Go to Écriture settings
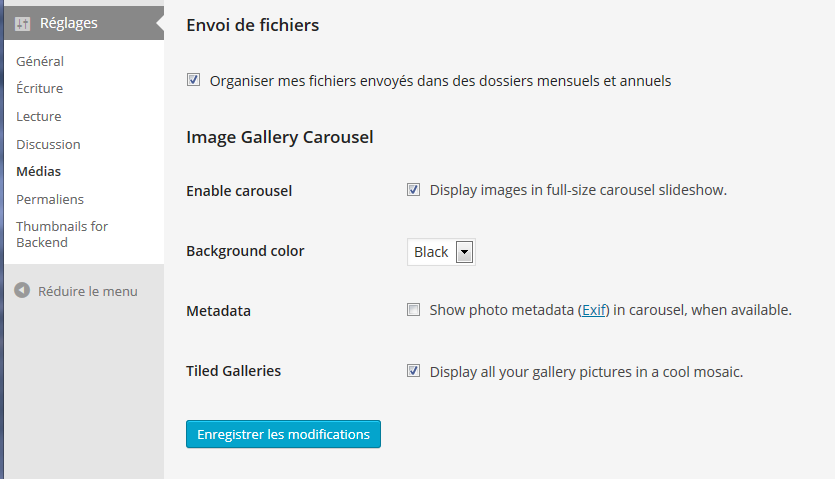The height and width of the screenshot is (479, 835). pos(39,88)
